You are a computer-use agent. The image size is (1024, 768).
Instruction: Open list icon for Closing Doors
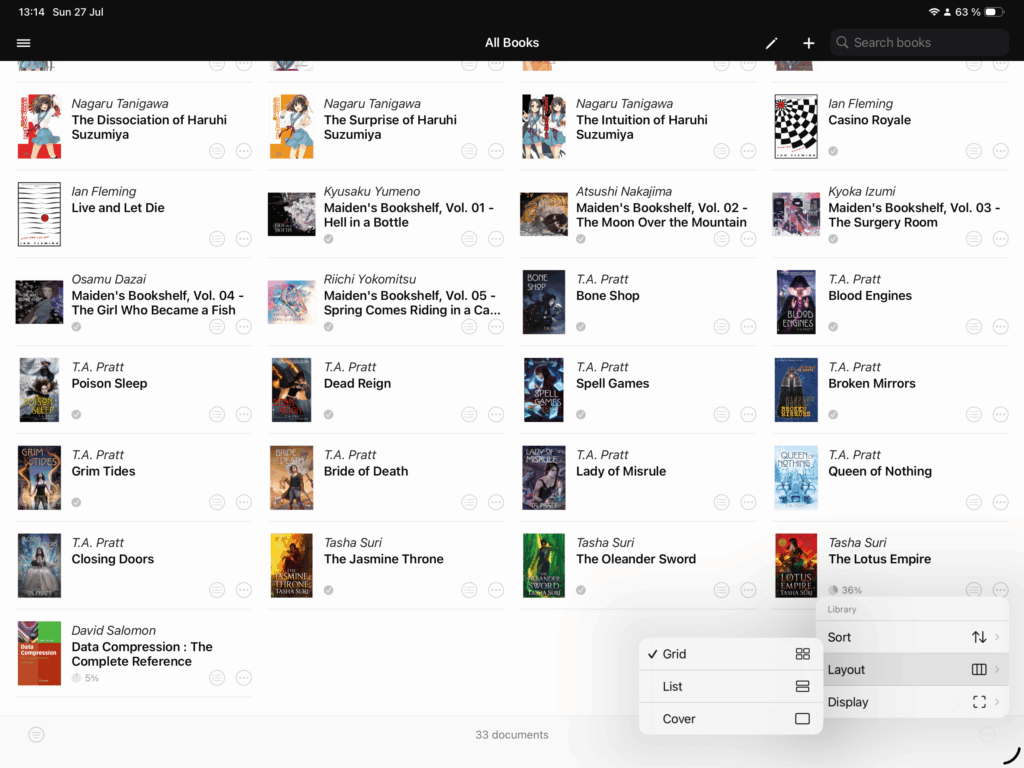click(x=217, y=590)
